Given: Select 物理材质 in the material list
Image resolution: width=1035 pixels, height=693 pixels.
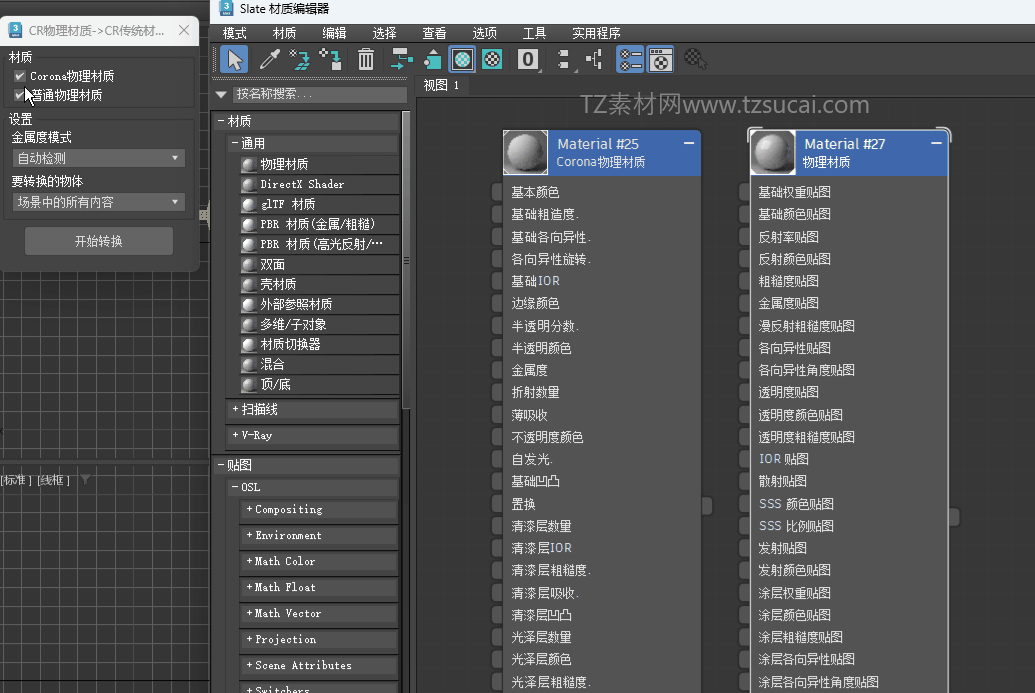Looking at the screenshot, I should [284, 164].
